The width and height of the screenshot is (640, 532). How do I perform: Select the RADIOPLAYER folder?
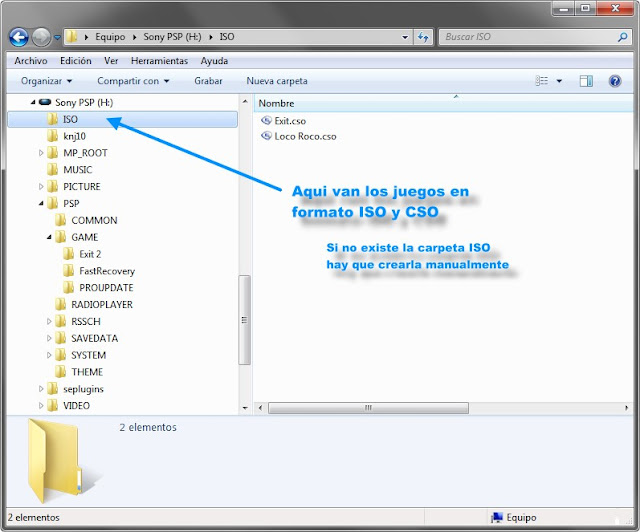coord(102,305)
